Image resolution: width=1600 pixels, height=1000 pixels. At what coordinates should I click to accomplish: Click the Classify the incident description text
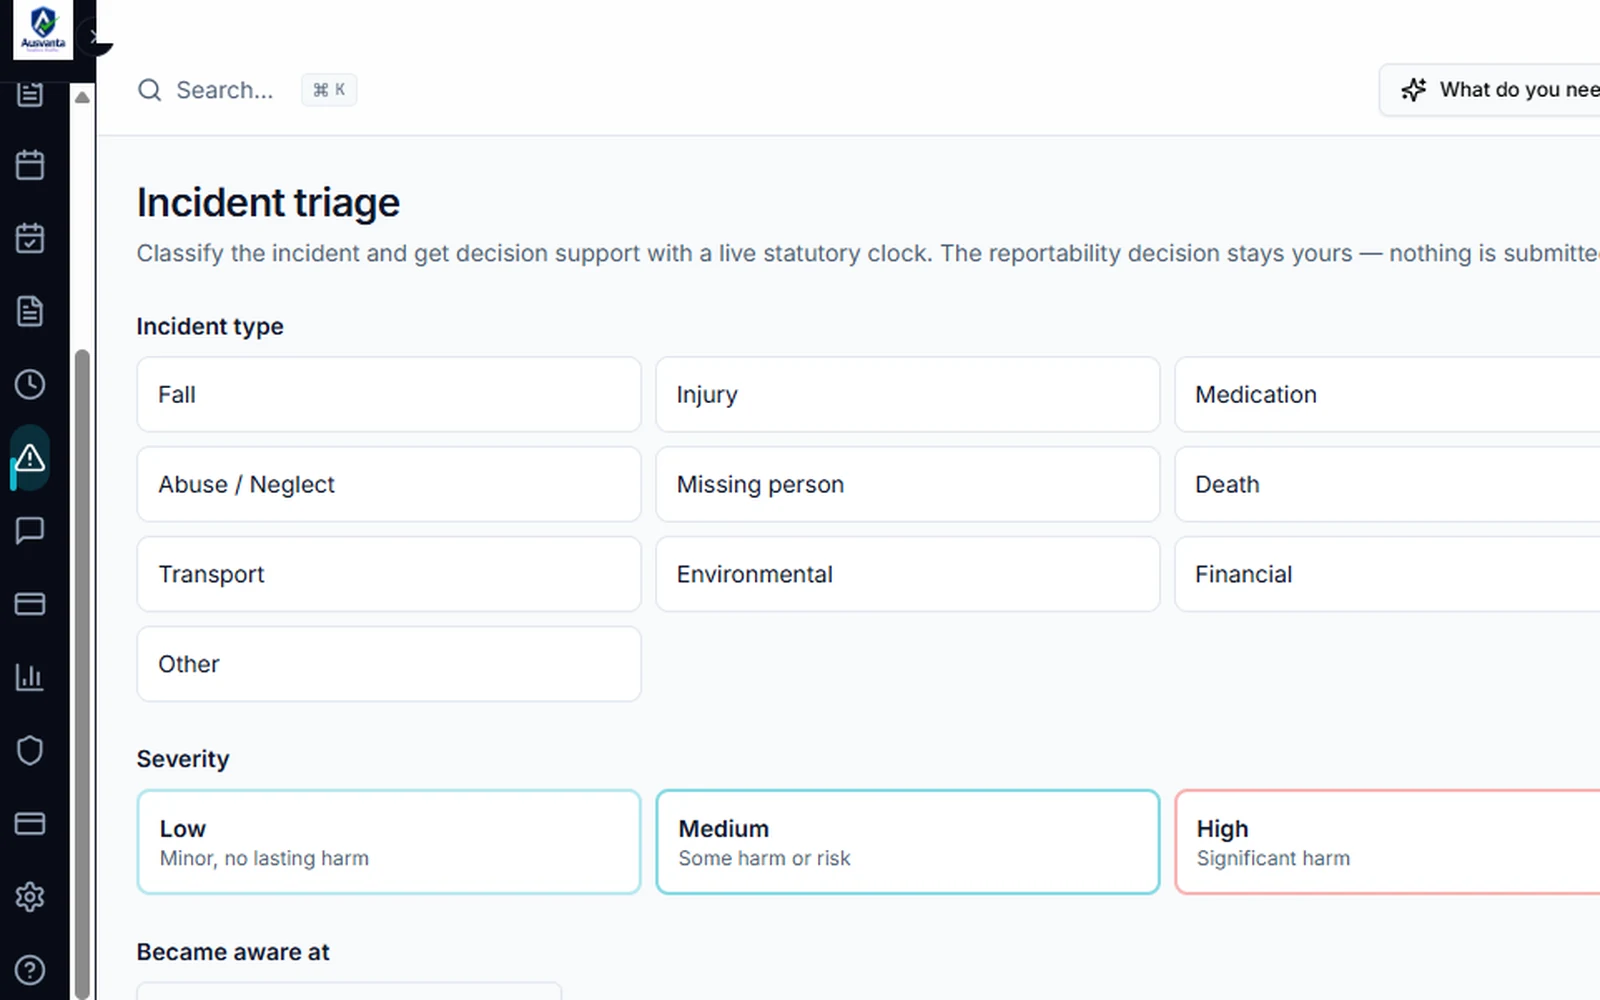coord(868,253)
